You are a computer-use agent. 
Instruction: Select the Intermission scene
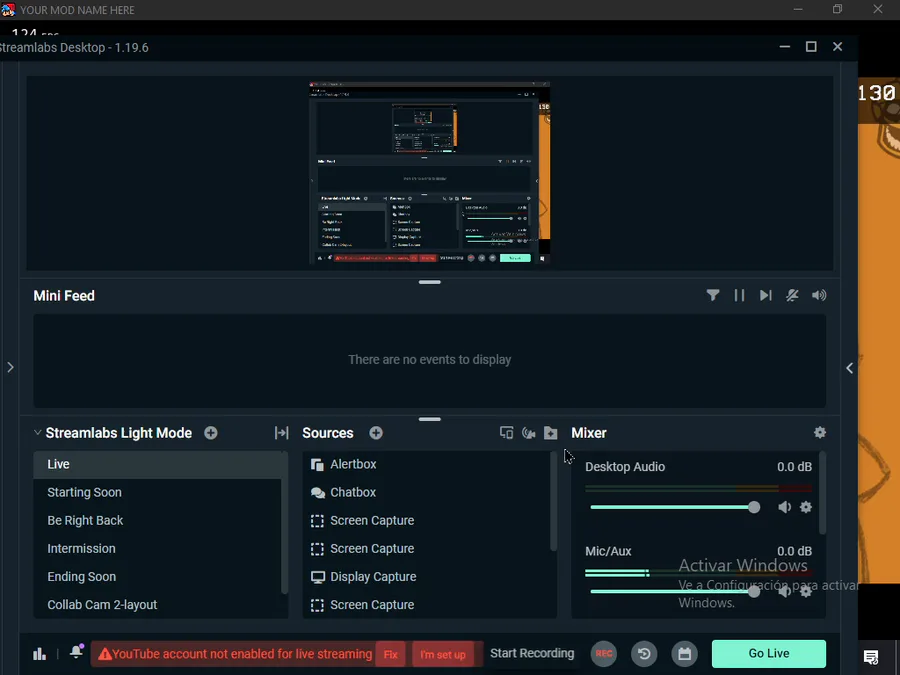(157, 549)
